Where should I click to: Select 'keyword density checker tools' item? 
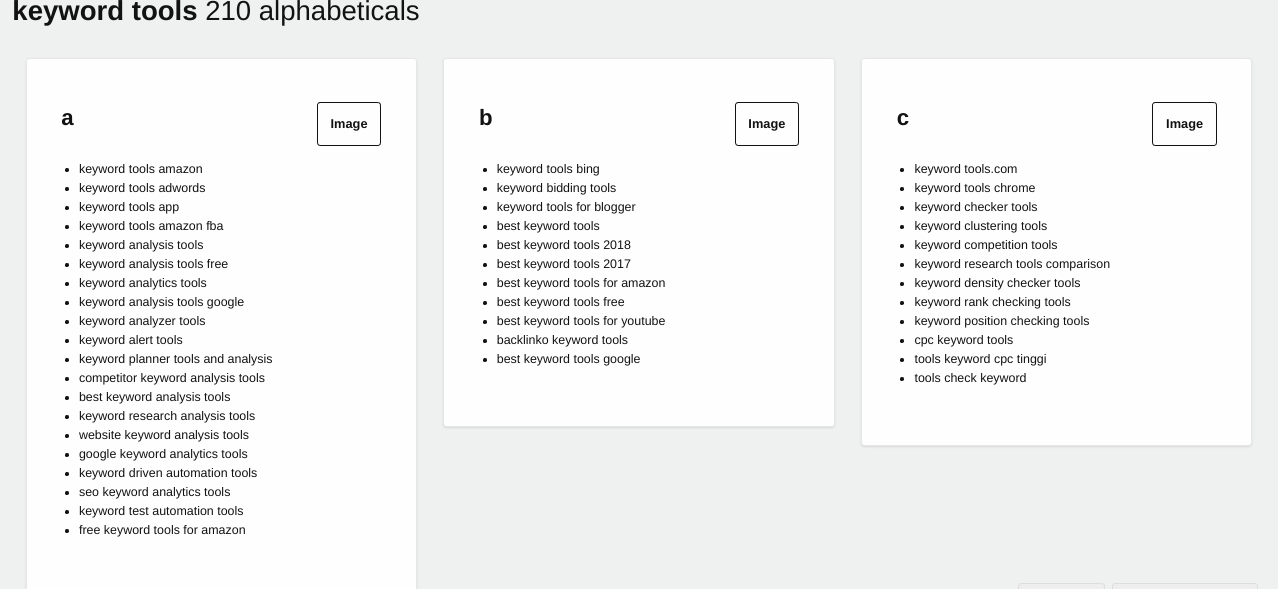[997, 283]
